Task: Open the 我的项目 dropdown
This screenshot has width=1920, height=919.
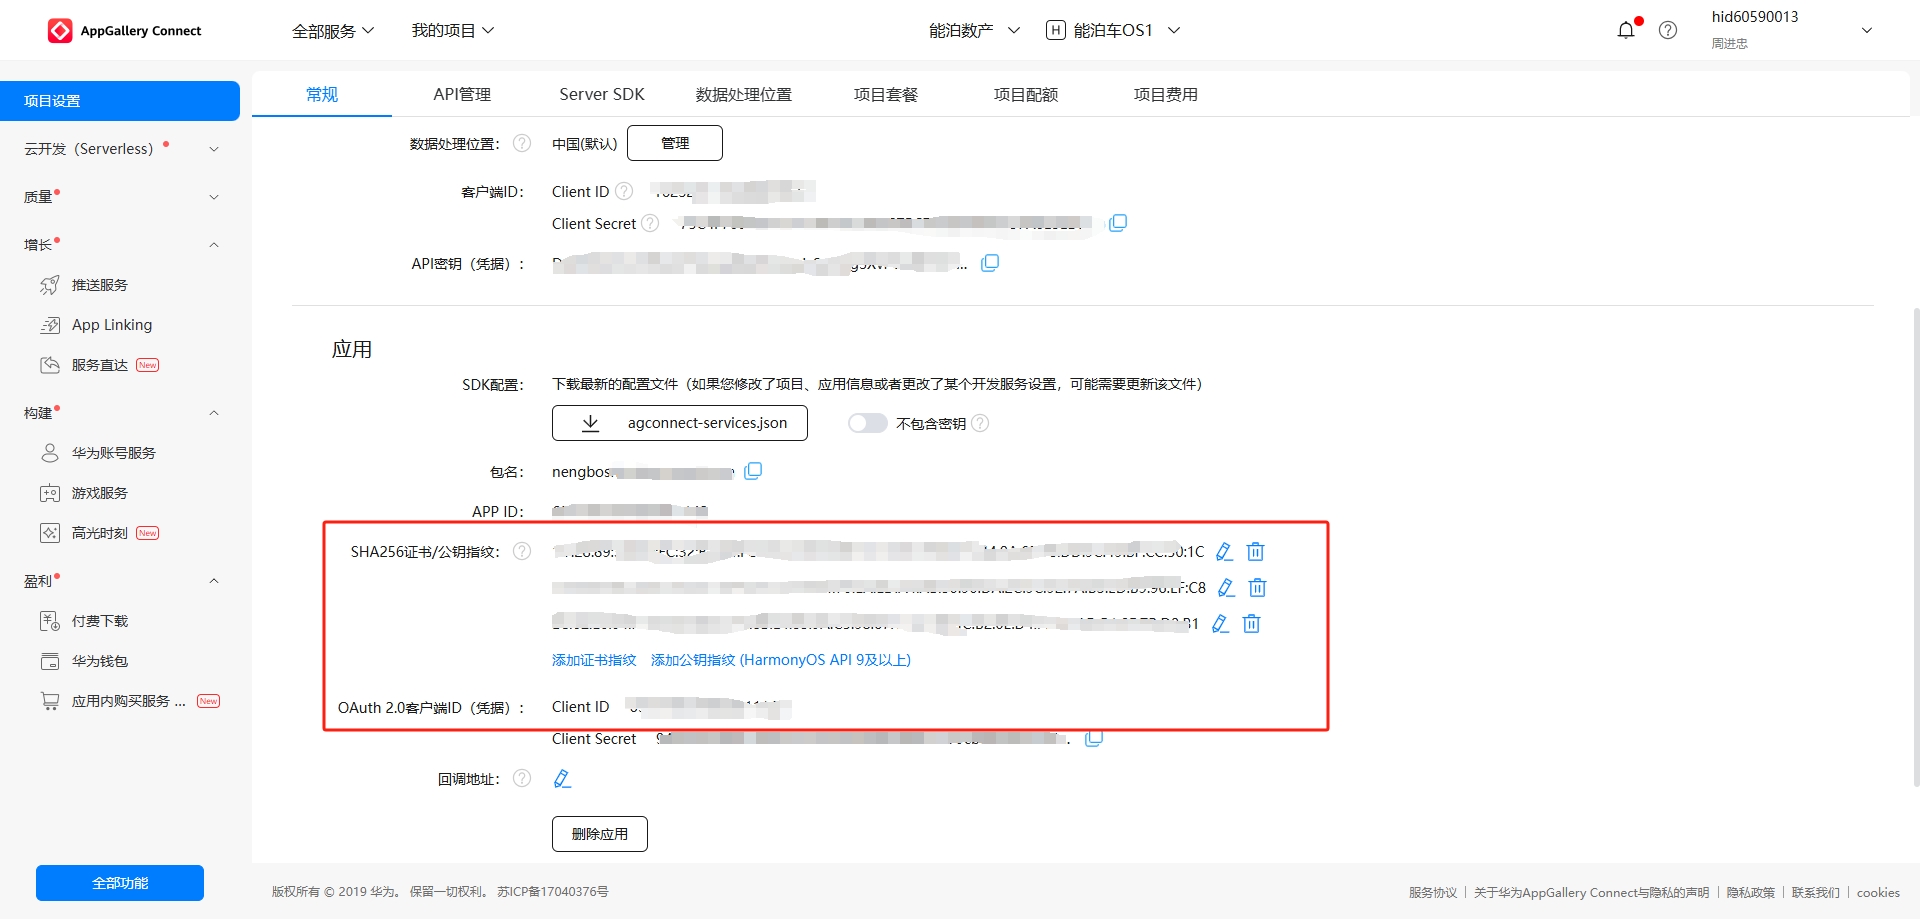Action: 453,31
